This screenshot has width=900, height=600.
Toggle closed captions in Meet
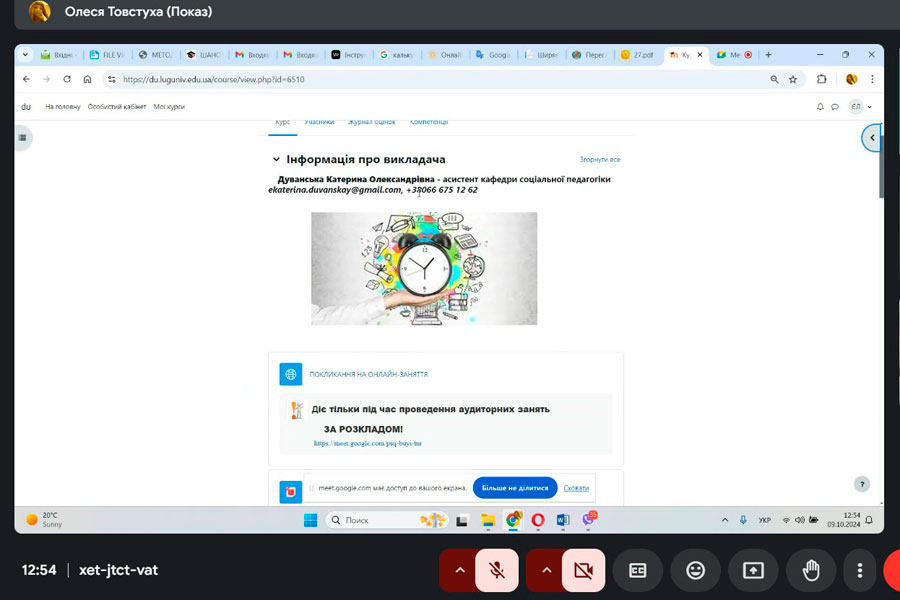pos(638,570)
